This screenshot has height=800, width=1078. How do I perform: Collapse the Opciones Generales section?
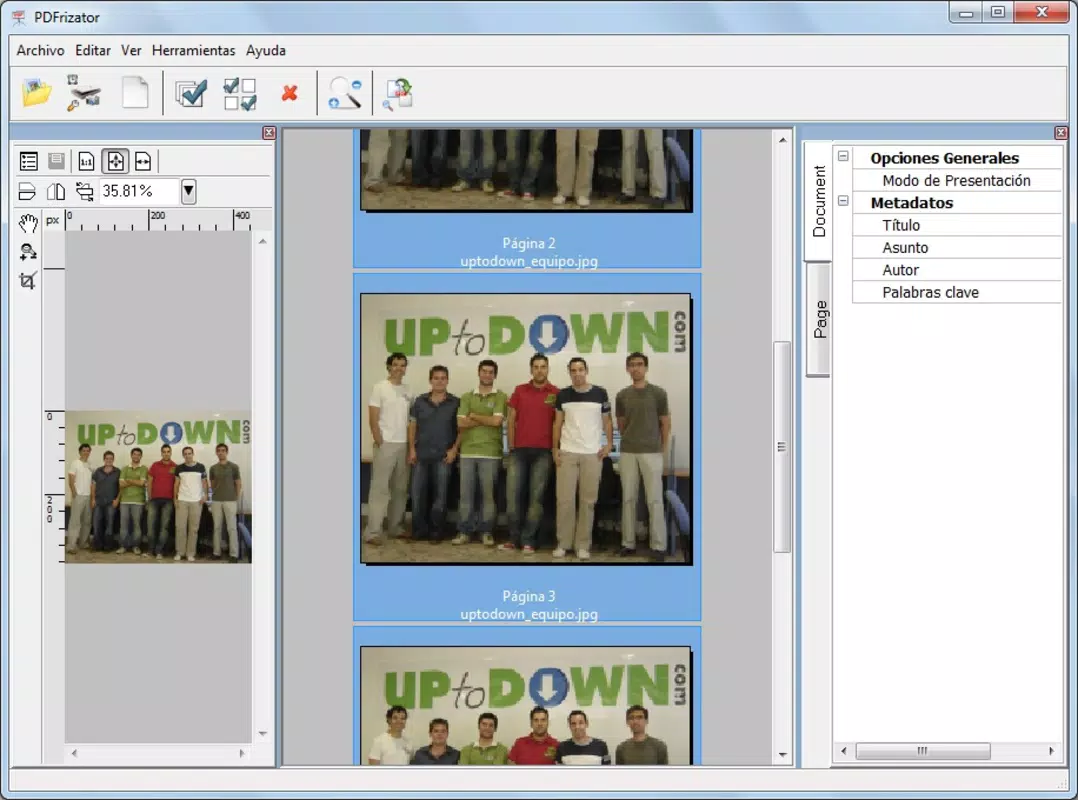point(843,157)
